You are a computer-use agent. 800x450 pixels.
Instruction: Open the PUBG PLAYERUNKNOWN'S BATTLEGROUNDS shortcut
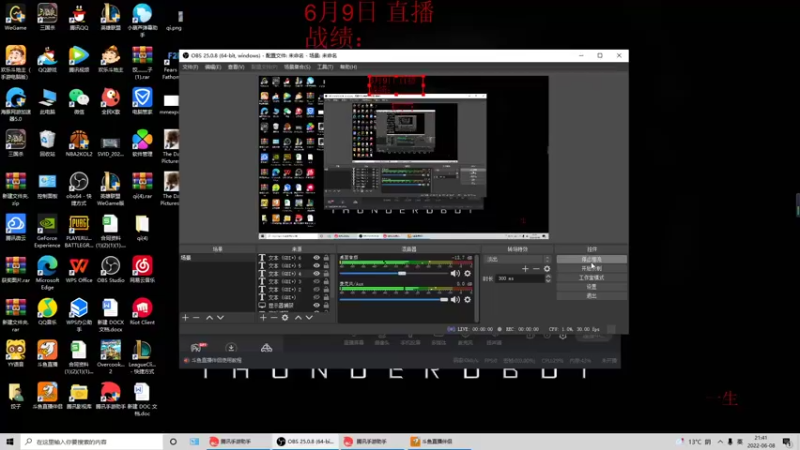[x=79, y=231]
